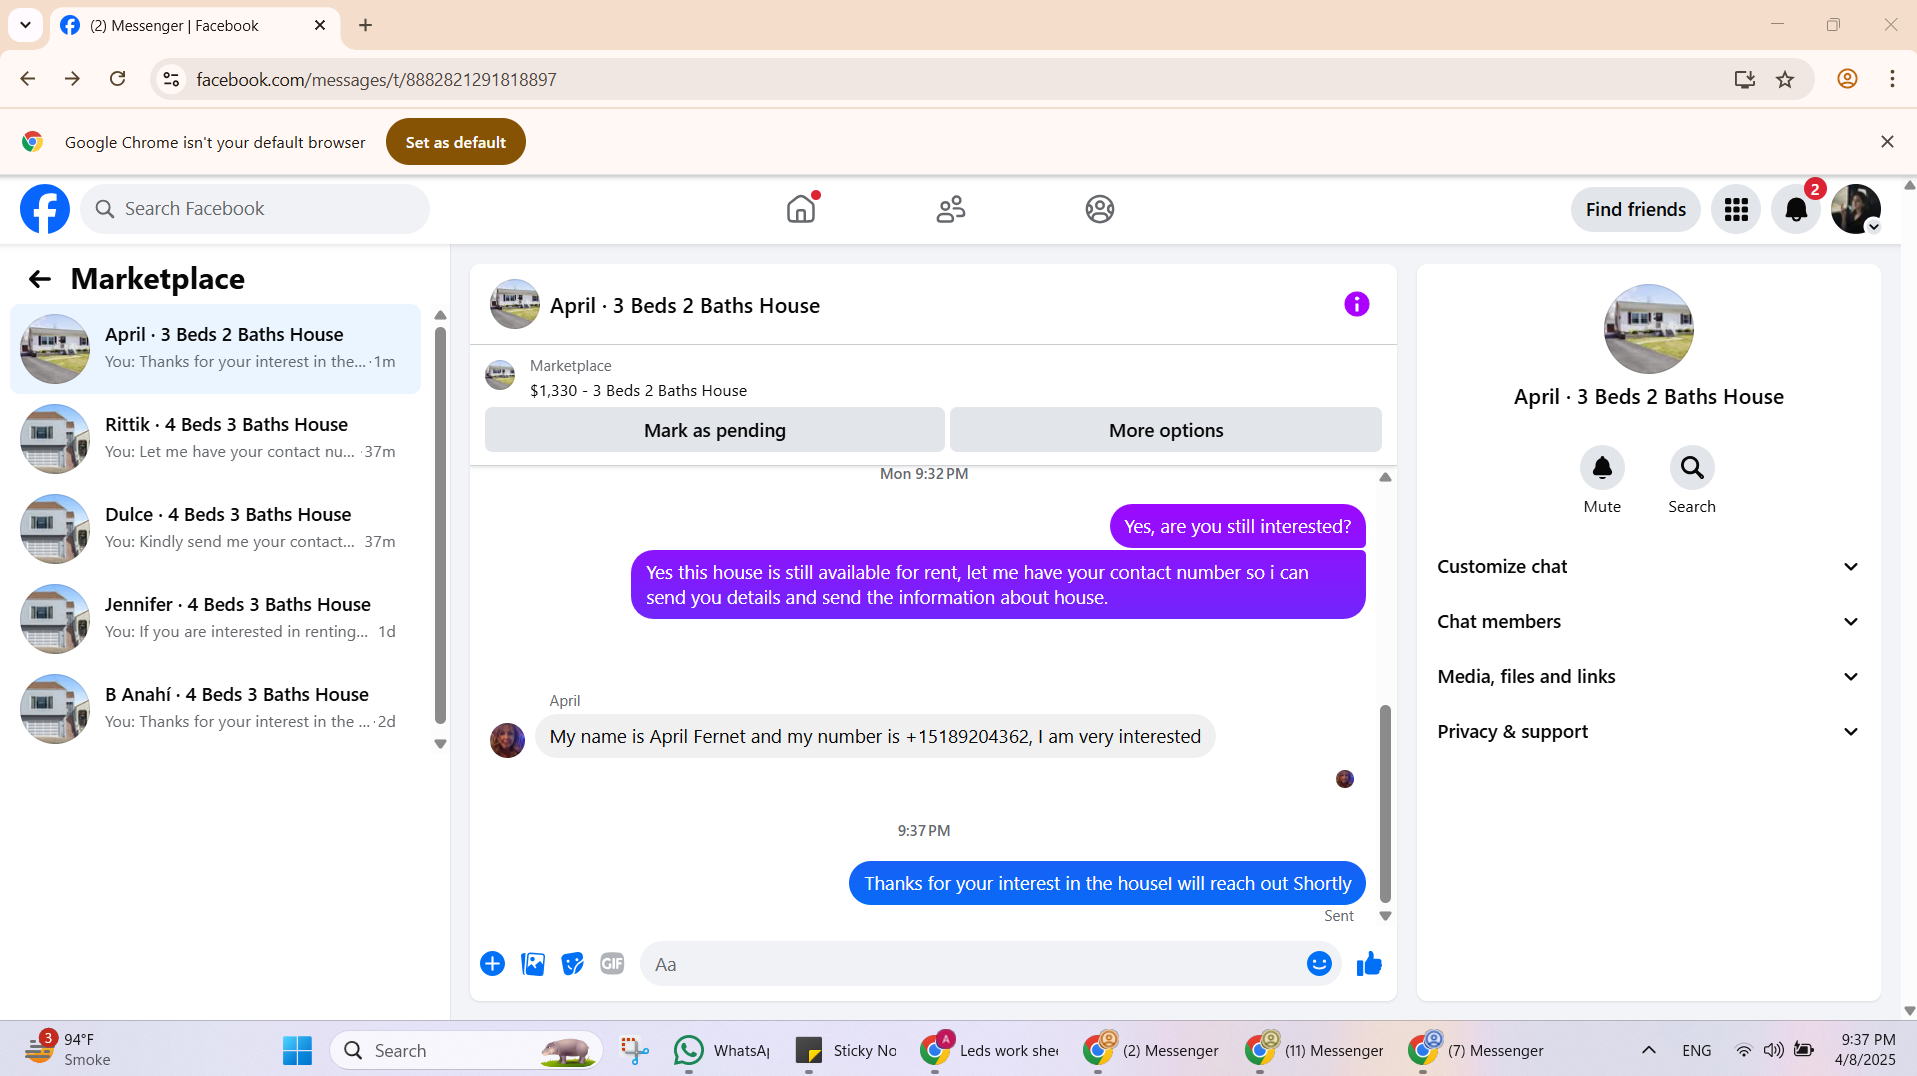
Task: Open WhatsApp from the taskbar
Action: [x=722, y=1050]
